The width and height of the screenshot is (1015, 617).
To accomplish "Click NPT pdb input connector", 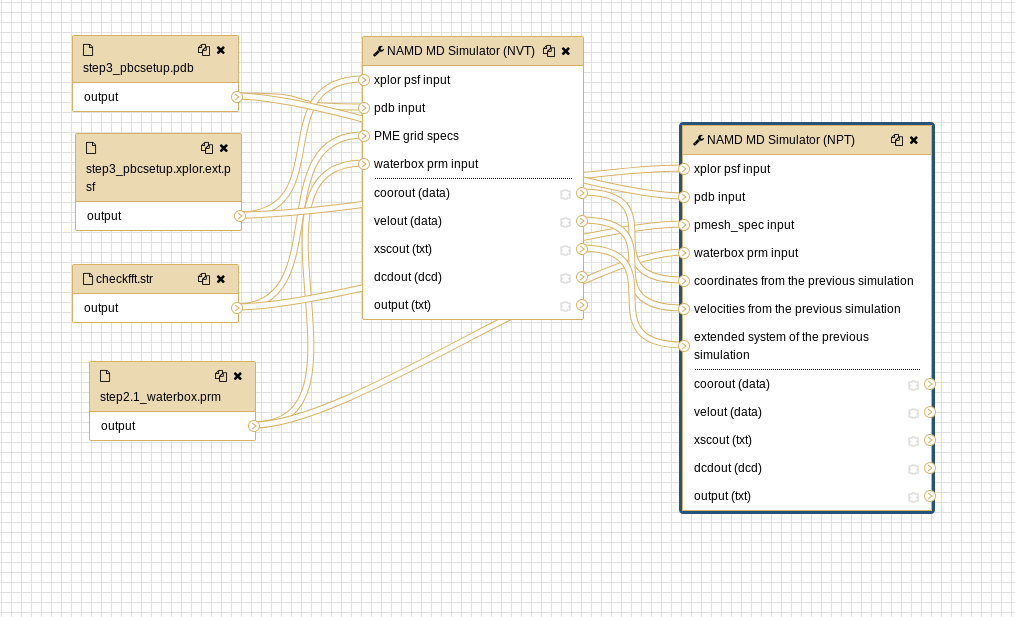I will (684, 197).
